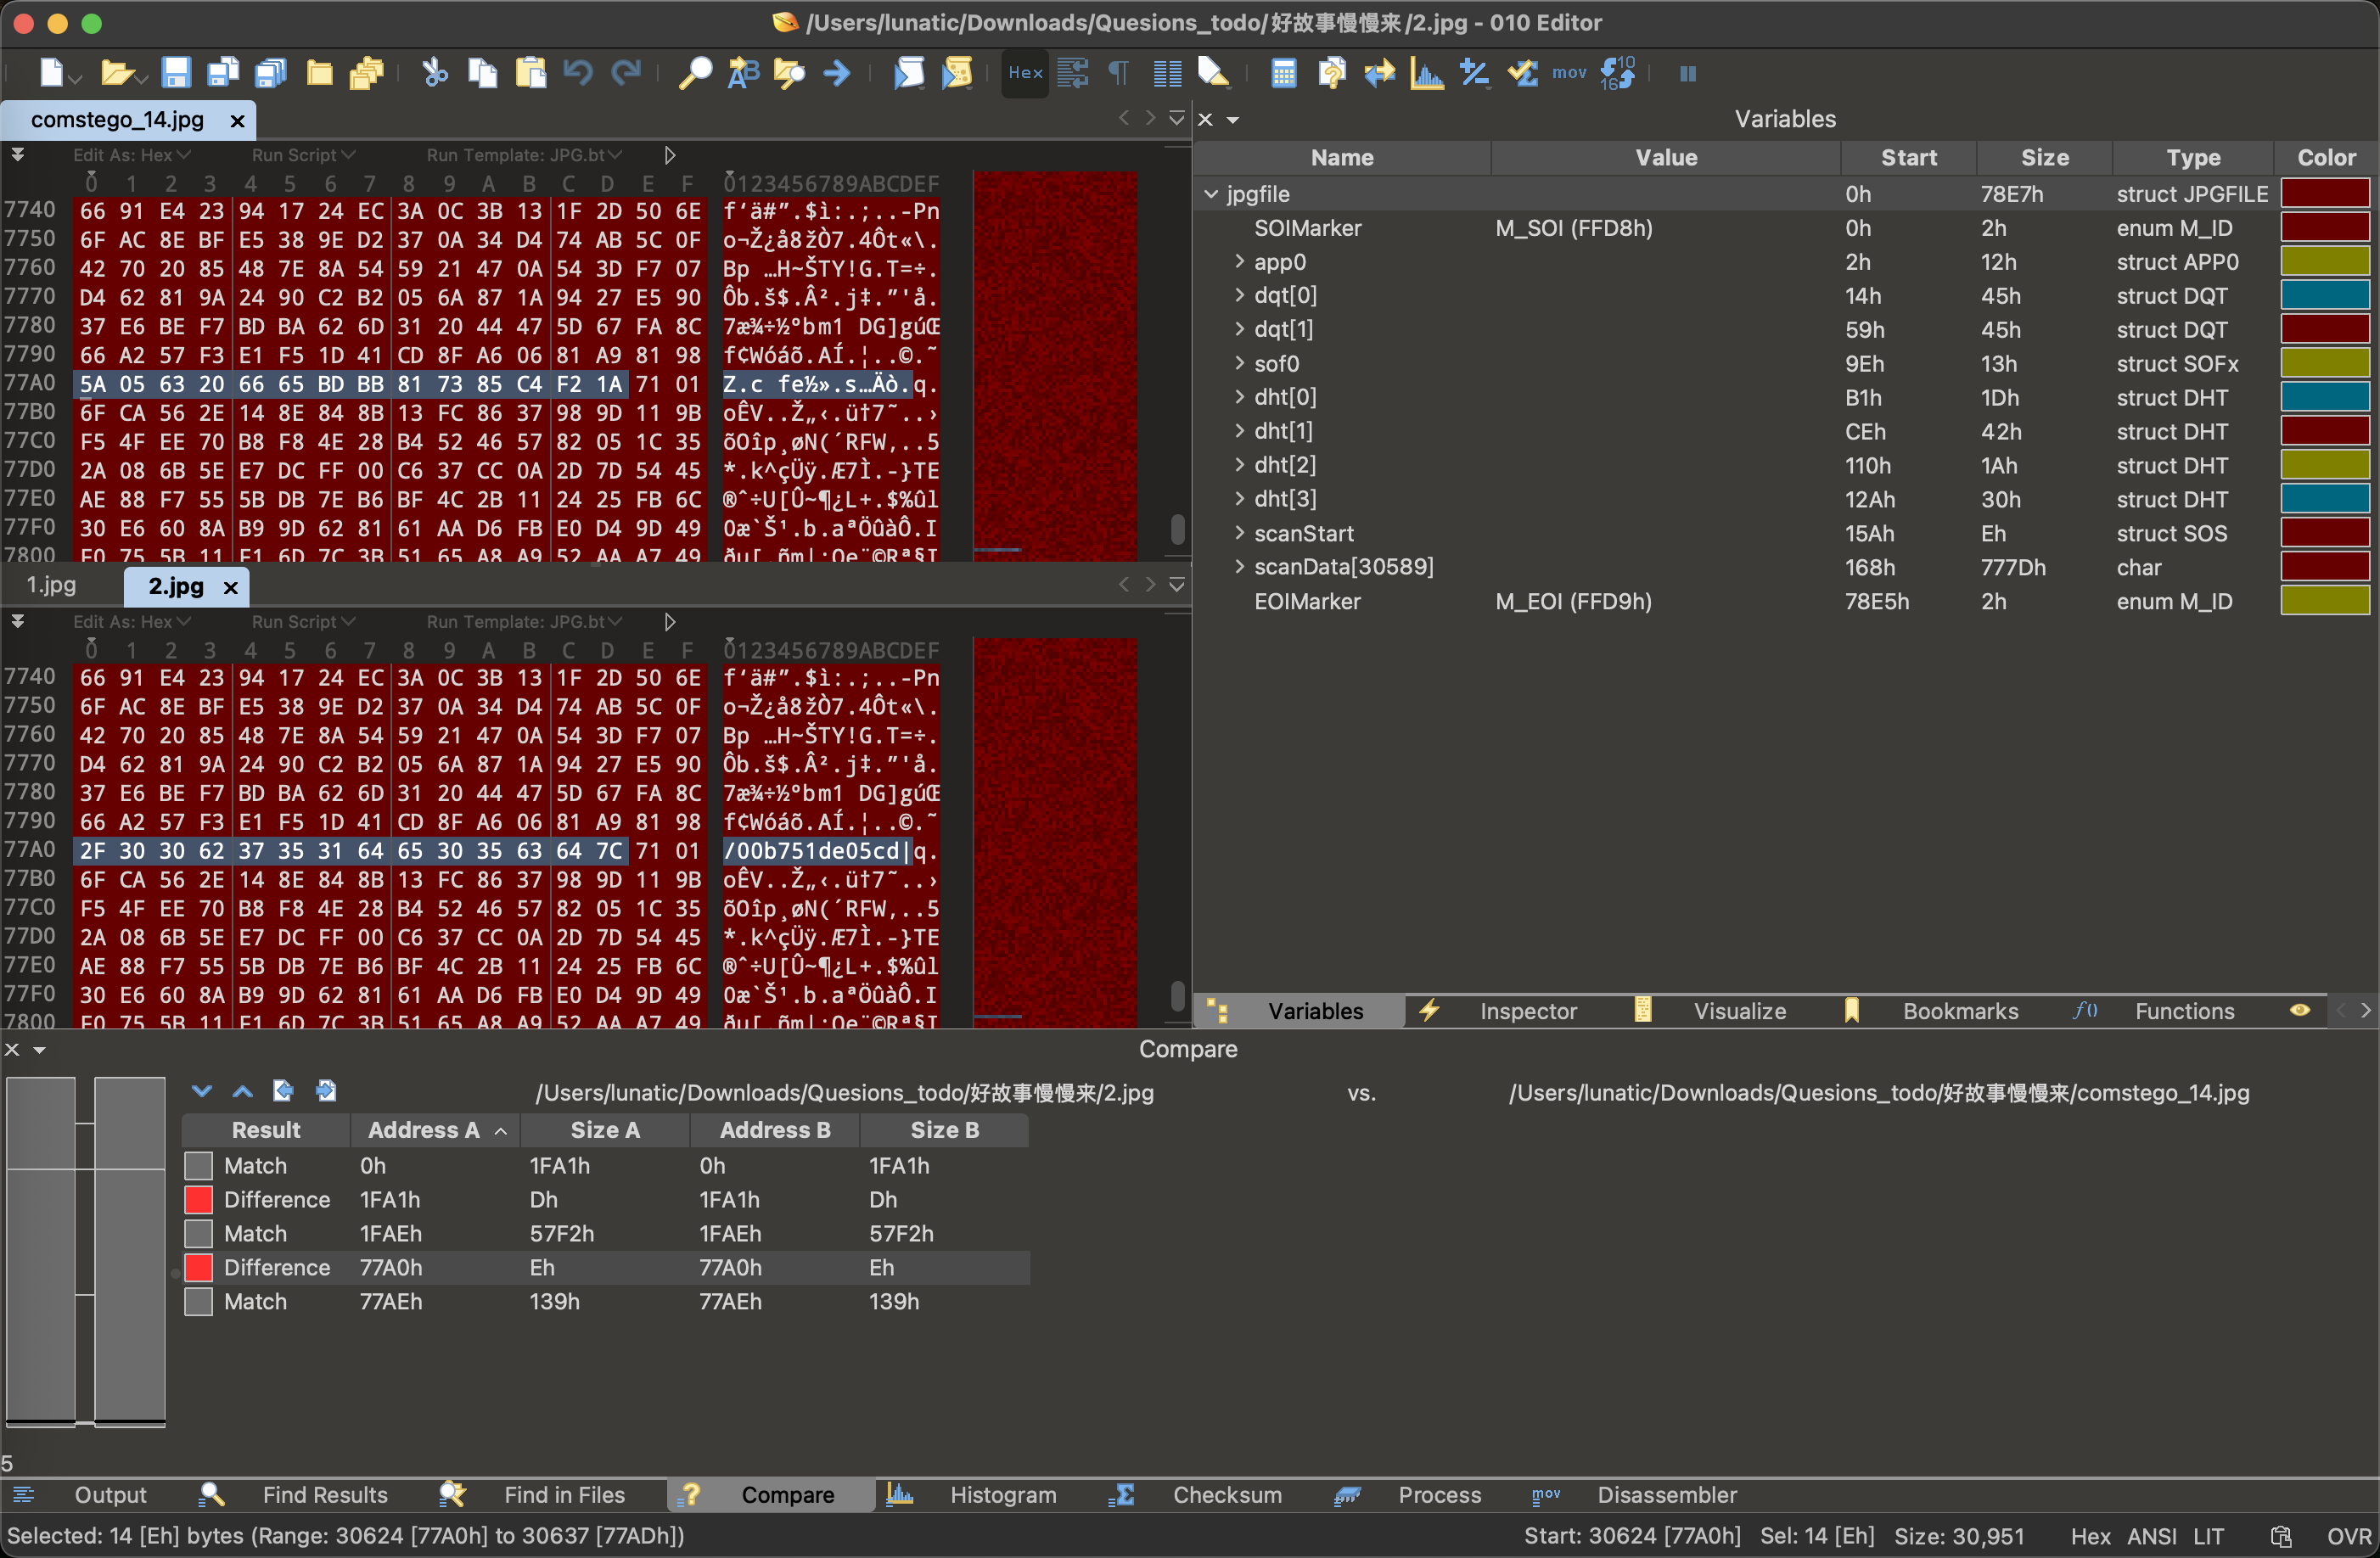Screen dimensions: 2380x1558
Task: Switch to the Inspector tab
Action: tap(1526, 1011)
